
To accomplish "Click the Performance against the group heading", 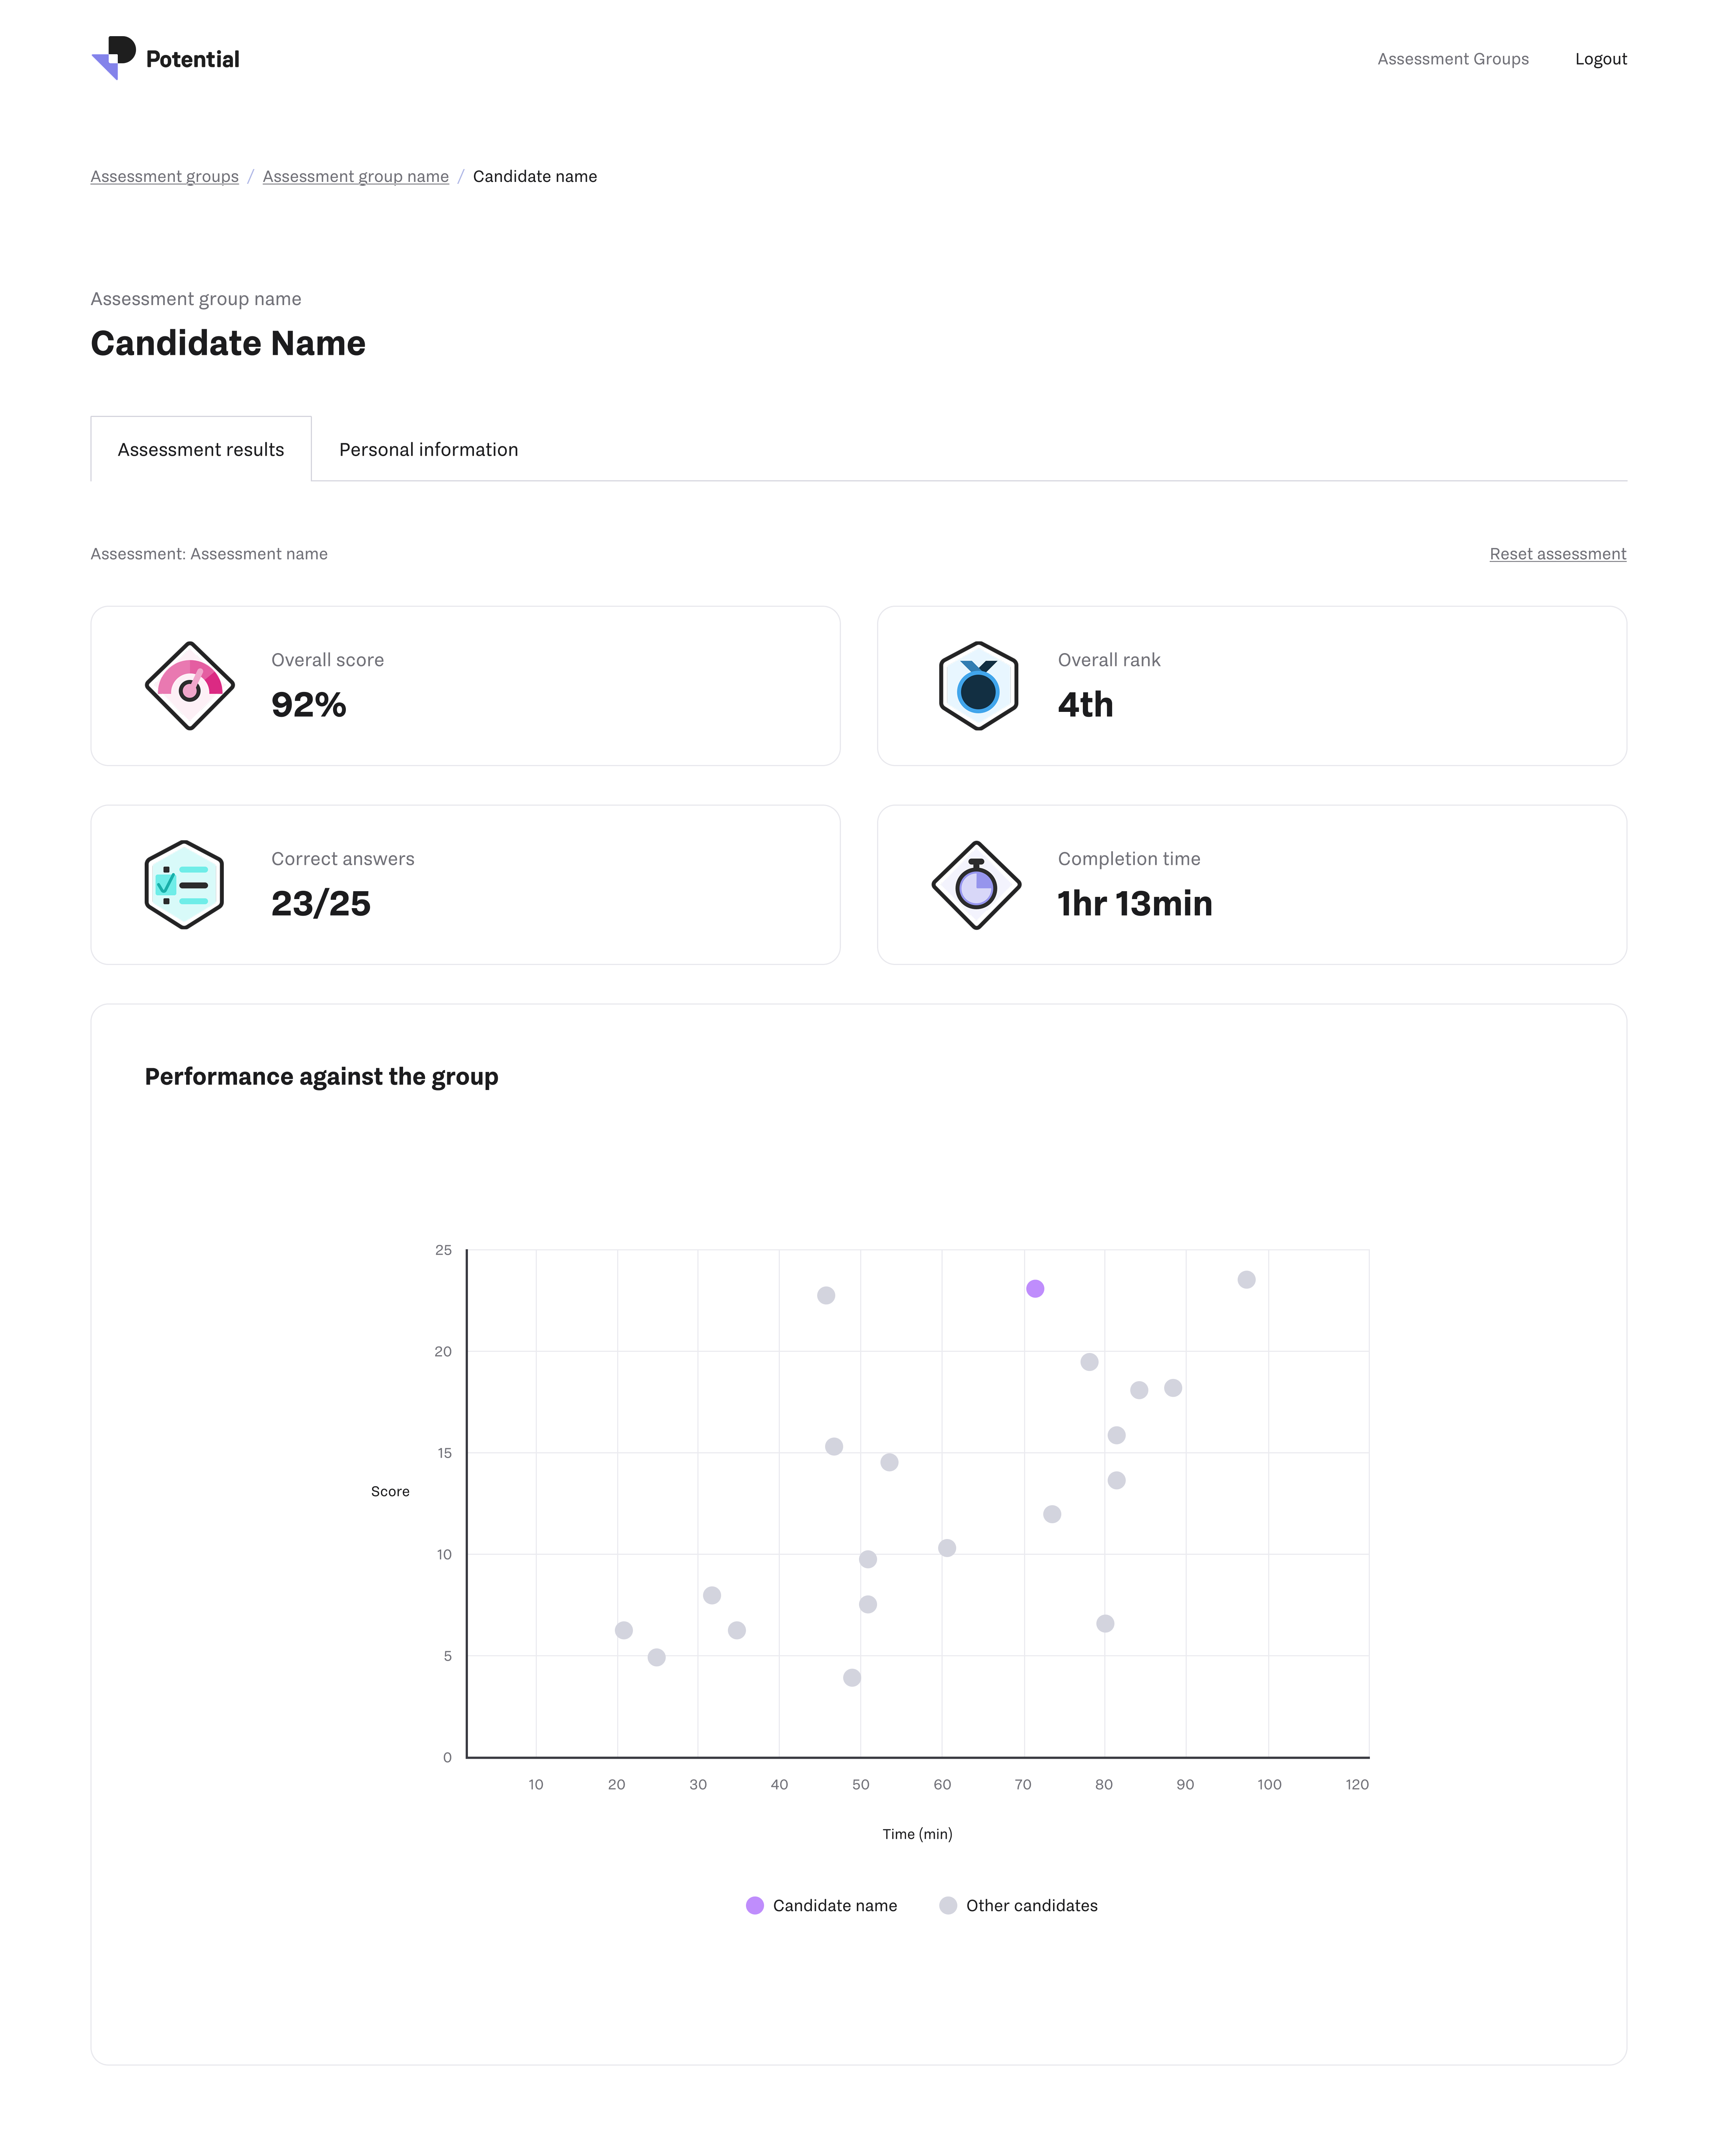I will click(x=321, y=1077).
